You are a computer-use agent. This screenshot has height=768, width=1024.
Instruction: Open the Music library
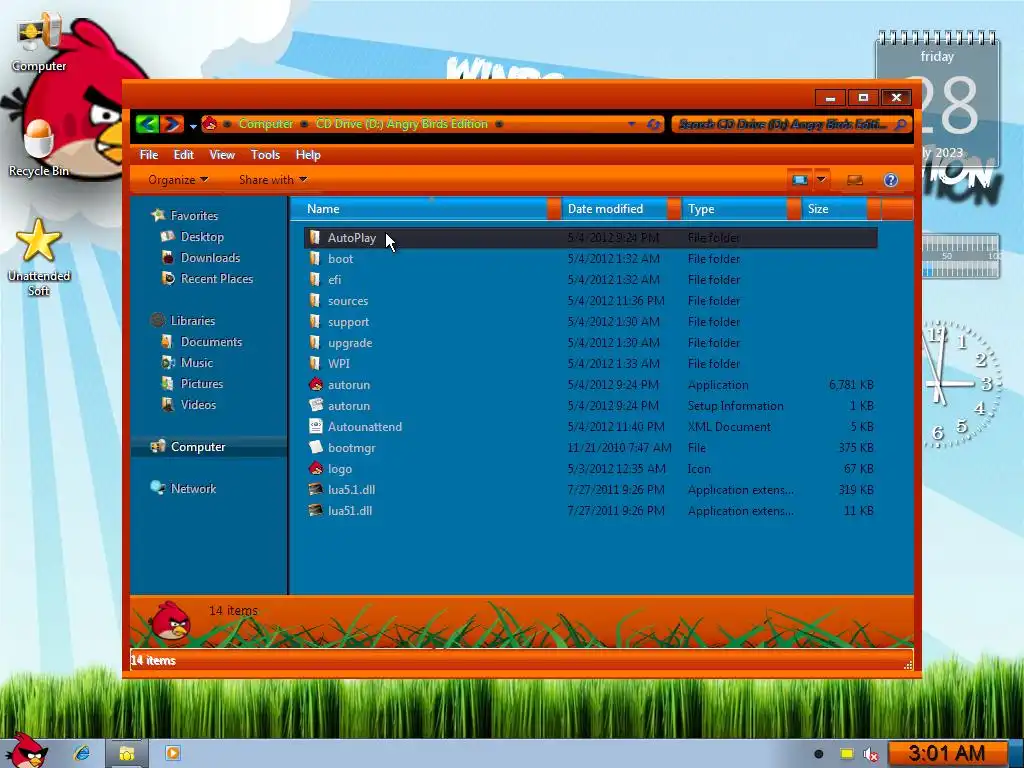[197, 362]
